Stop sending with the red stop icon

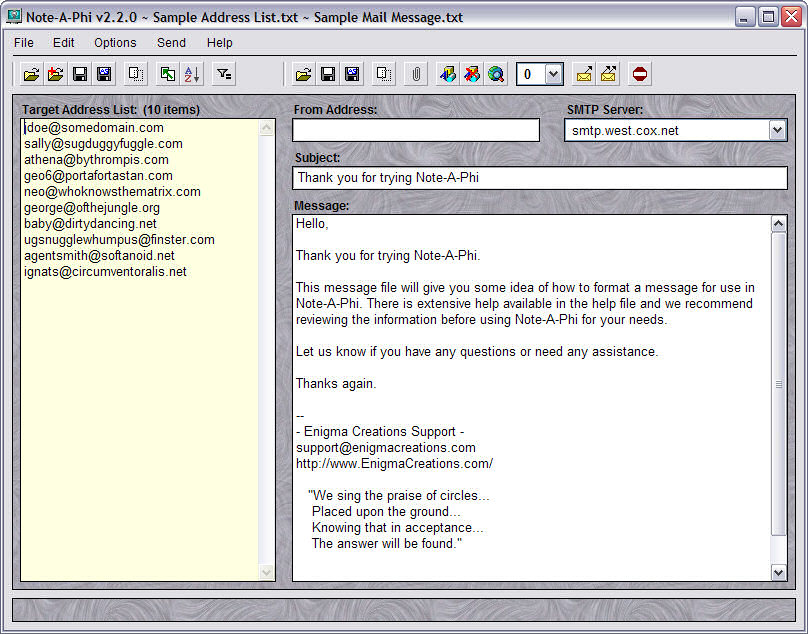click(639, 74)
